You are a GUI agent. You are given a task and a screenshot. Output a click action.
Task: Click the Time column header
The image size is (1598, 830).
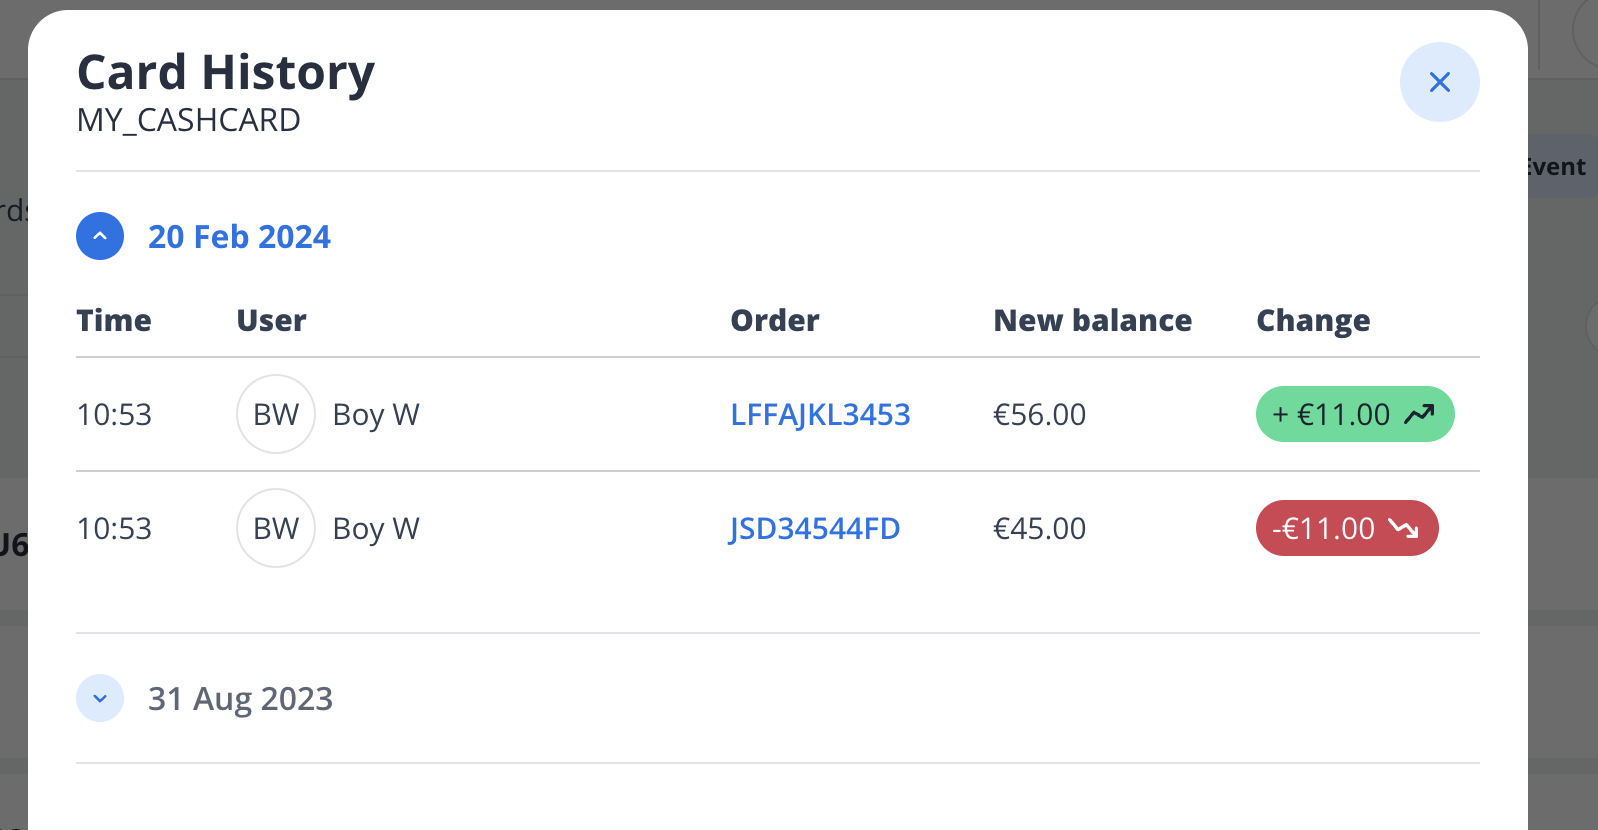[x=114, y=321]
